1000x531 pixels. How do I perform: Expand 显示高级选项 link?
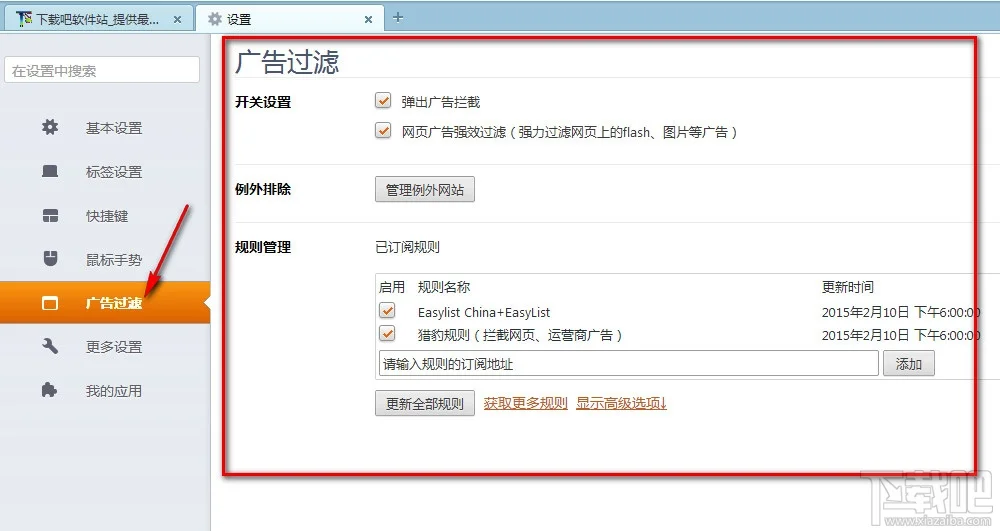pyautogui.click(x=621, y=404)
